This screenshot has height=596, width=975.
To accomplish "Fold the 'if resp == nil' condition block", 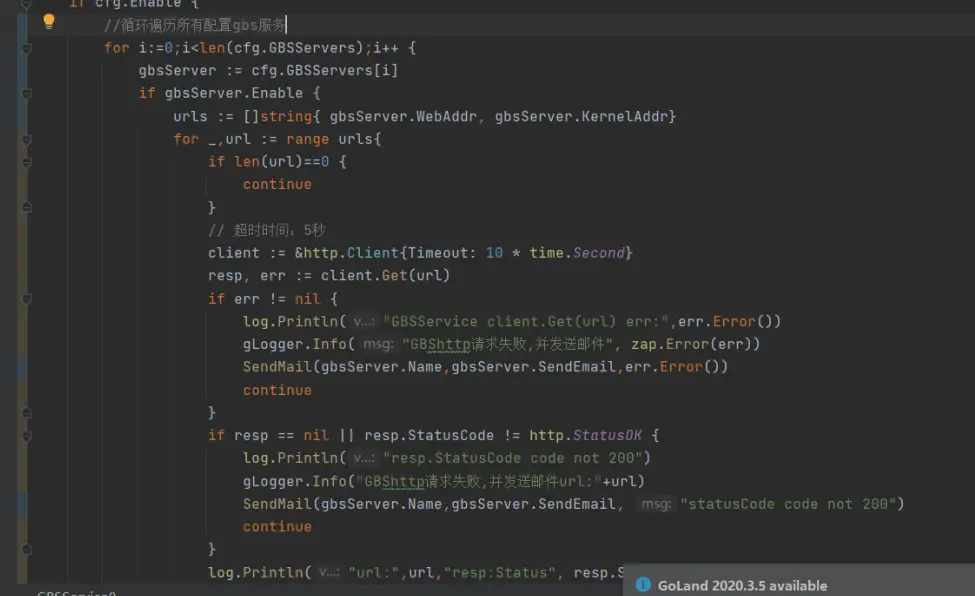I will 28,436.
